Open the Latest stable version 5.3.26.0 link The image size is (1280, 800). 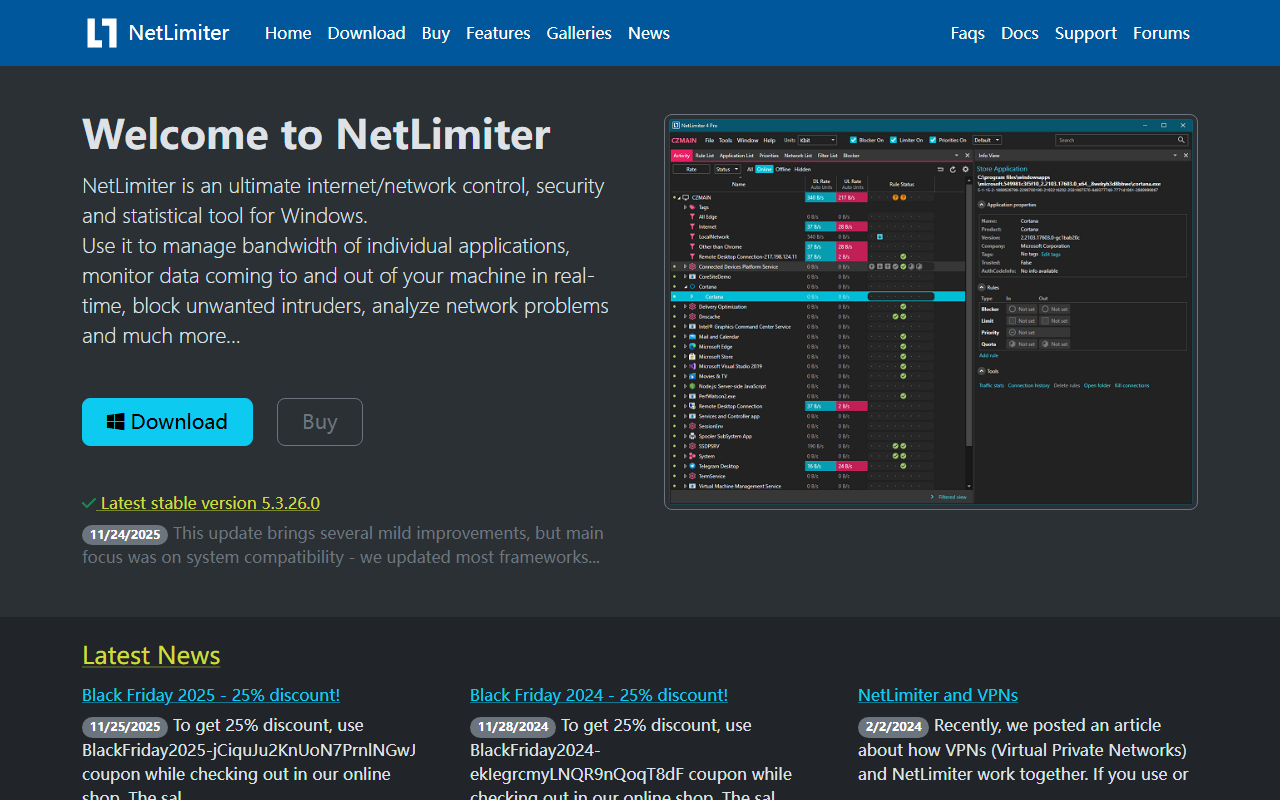click(x=210, y=503)
